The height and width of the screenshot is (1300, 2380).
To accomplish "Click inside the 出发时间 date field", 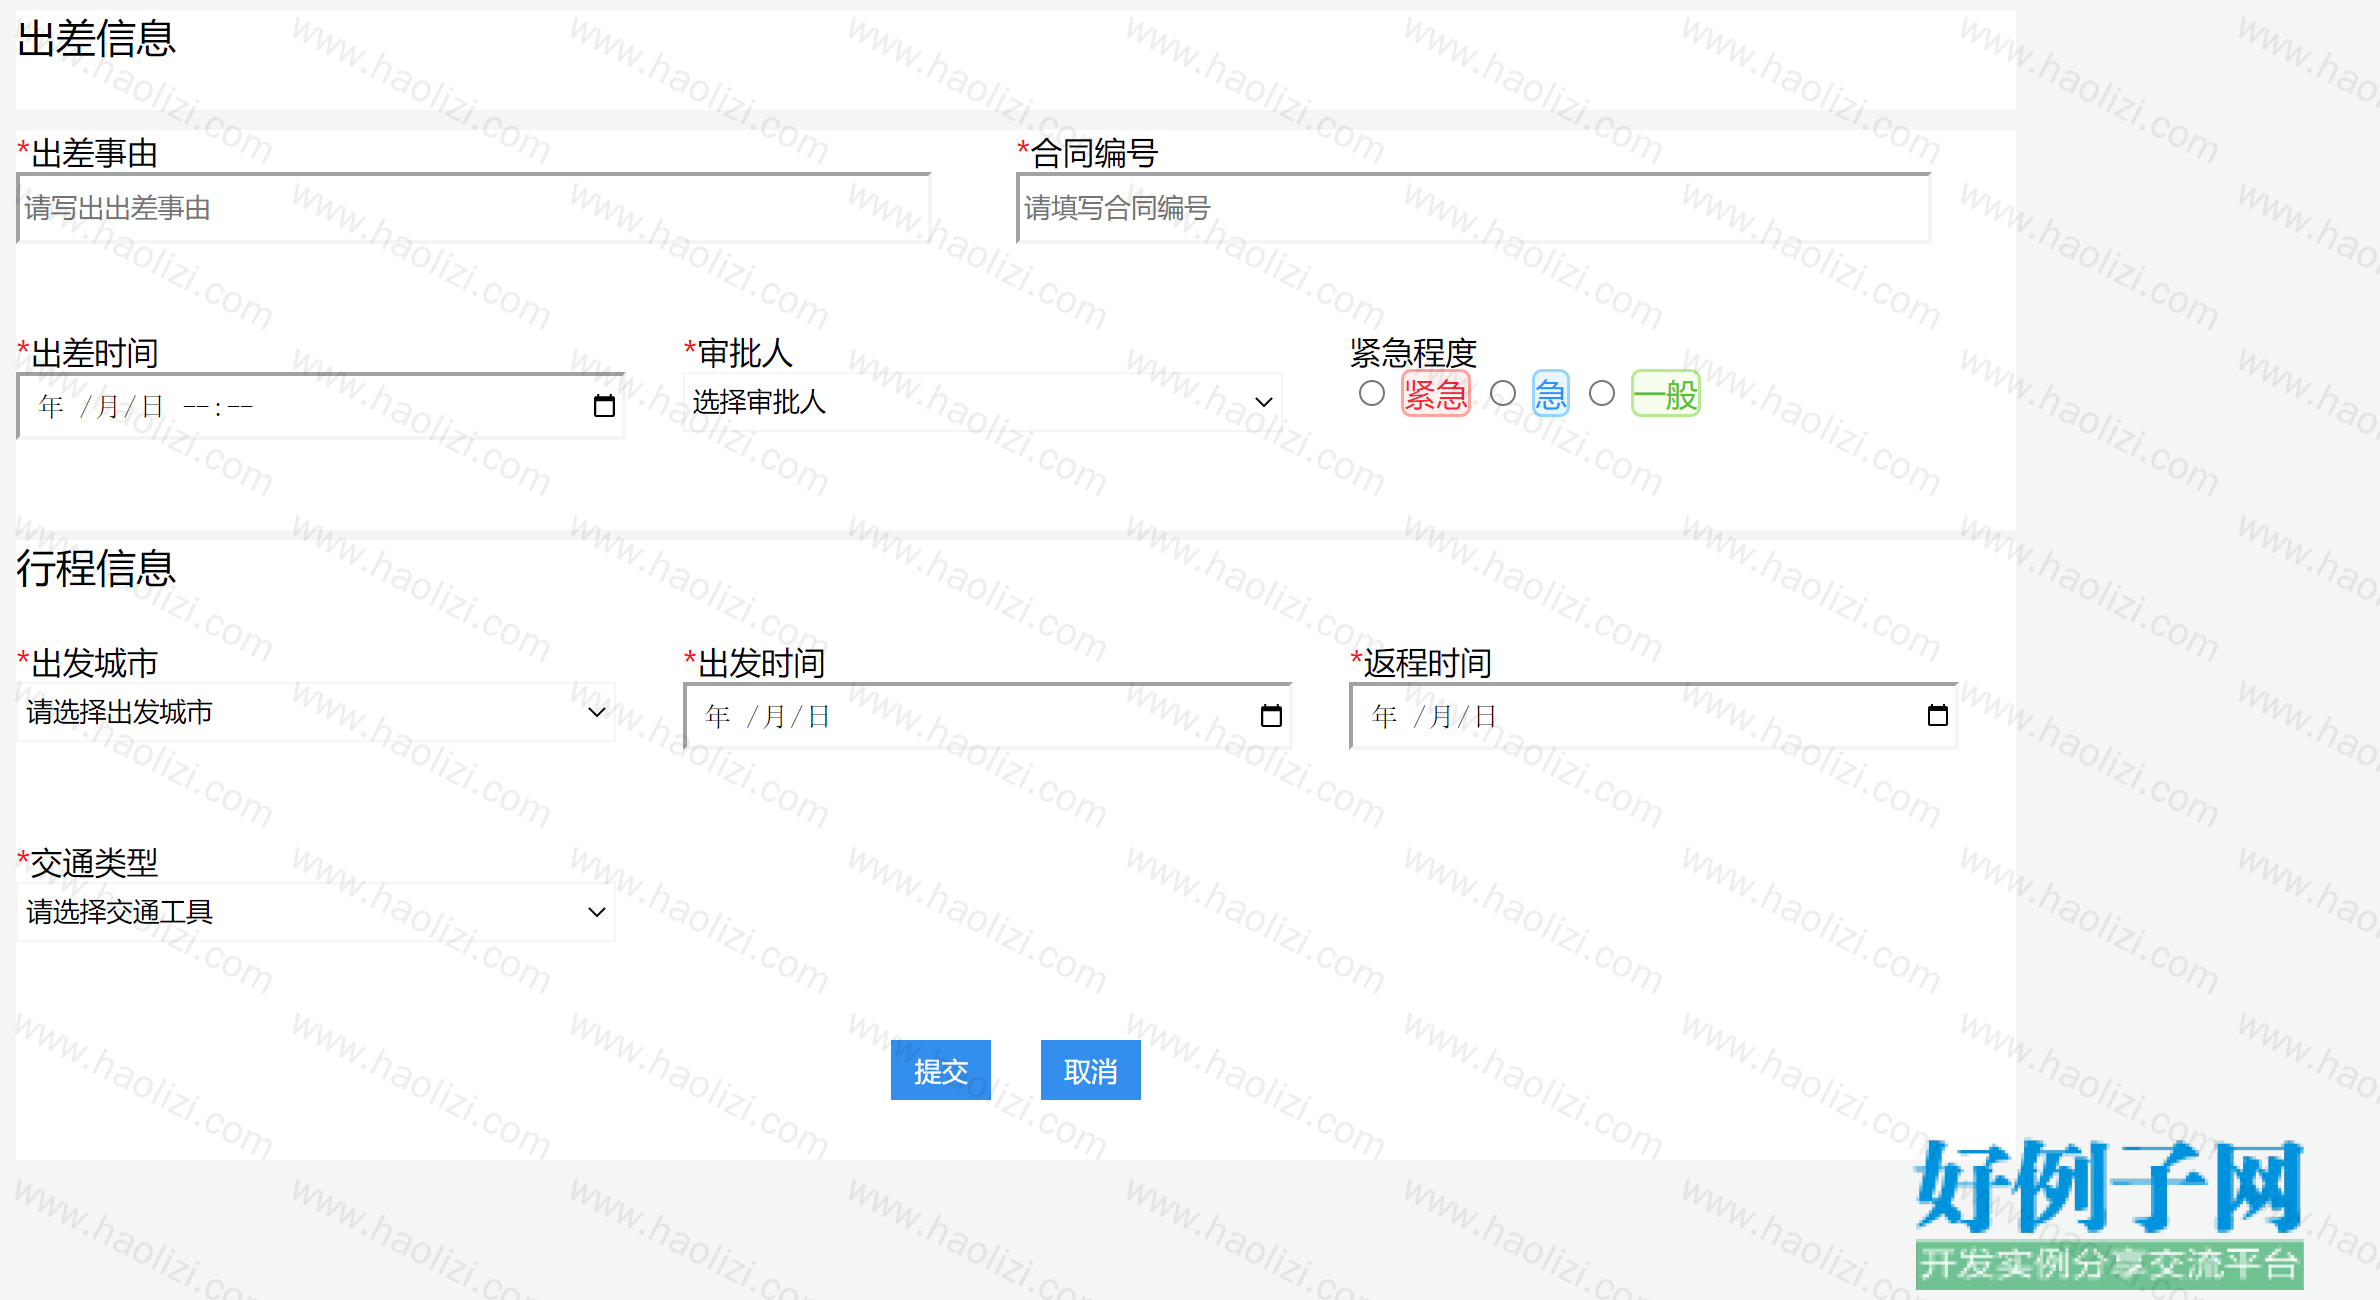I will (x=987, y=716).
